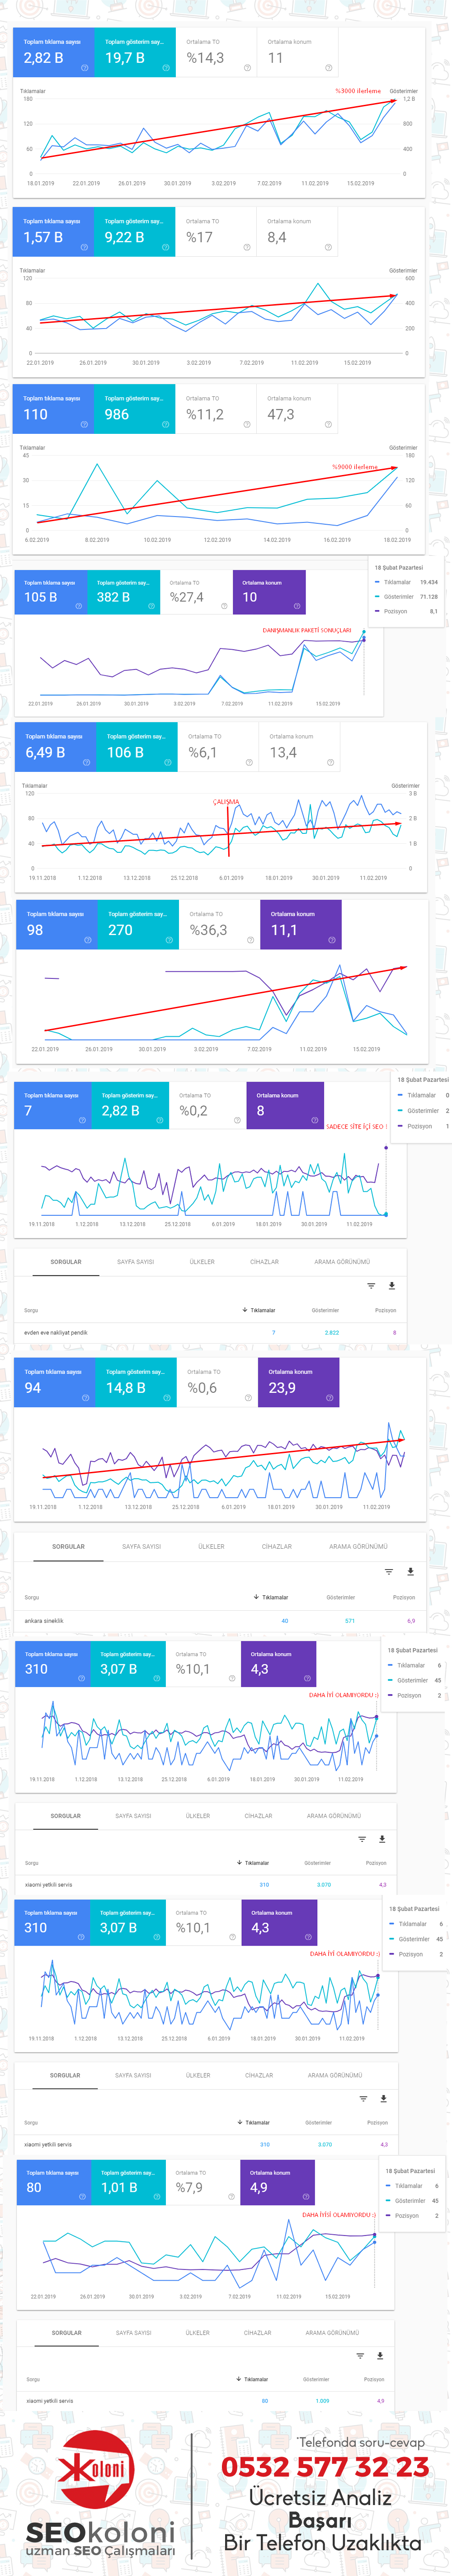Open the help icon on the 13,4 card
Screen dimensions: 452x2576
pyautogui.click(x=330, y=762)
